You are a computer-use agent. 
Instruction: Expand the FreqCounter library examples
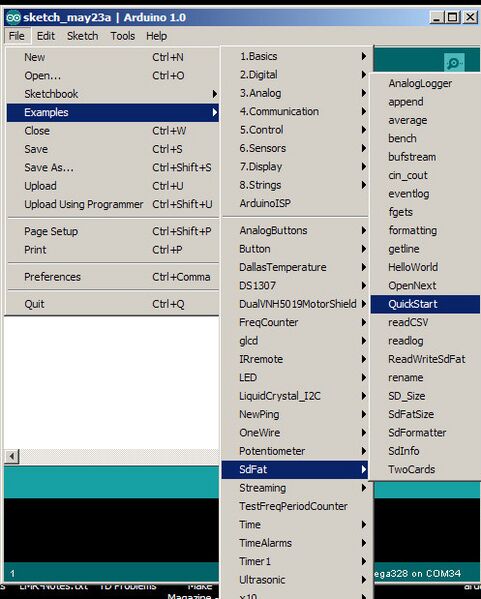[x=295, y=322]
